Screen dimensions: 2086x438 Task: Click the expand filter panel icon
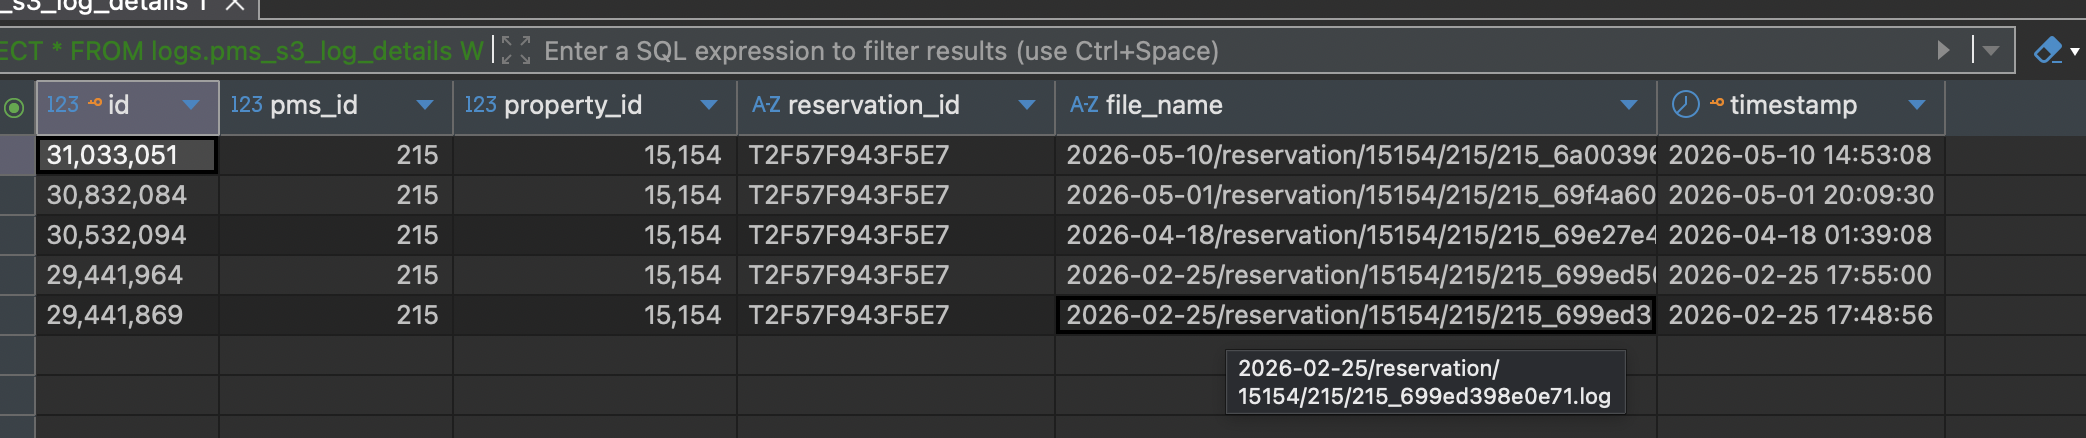click(516, 50)
